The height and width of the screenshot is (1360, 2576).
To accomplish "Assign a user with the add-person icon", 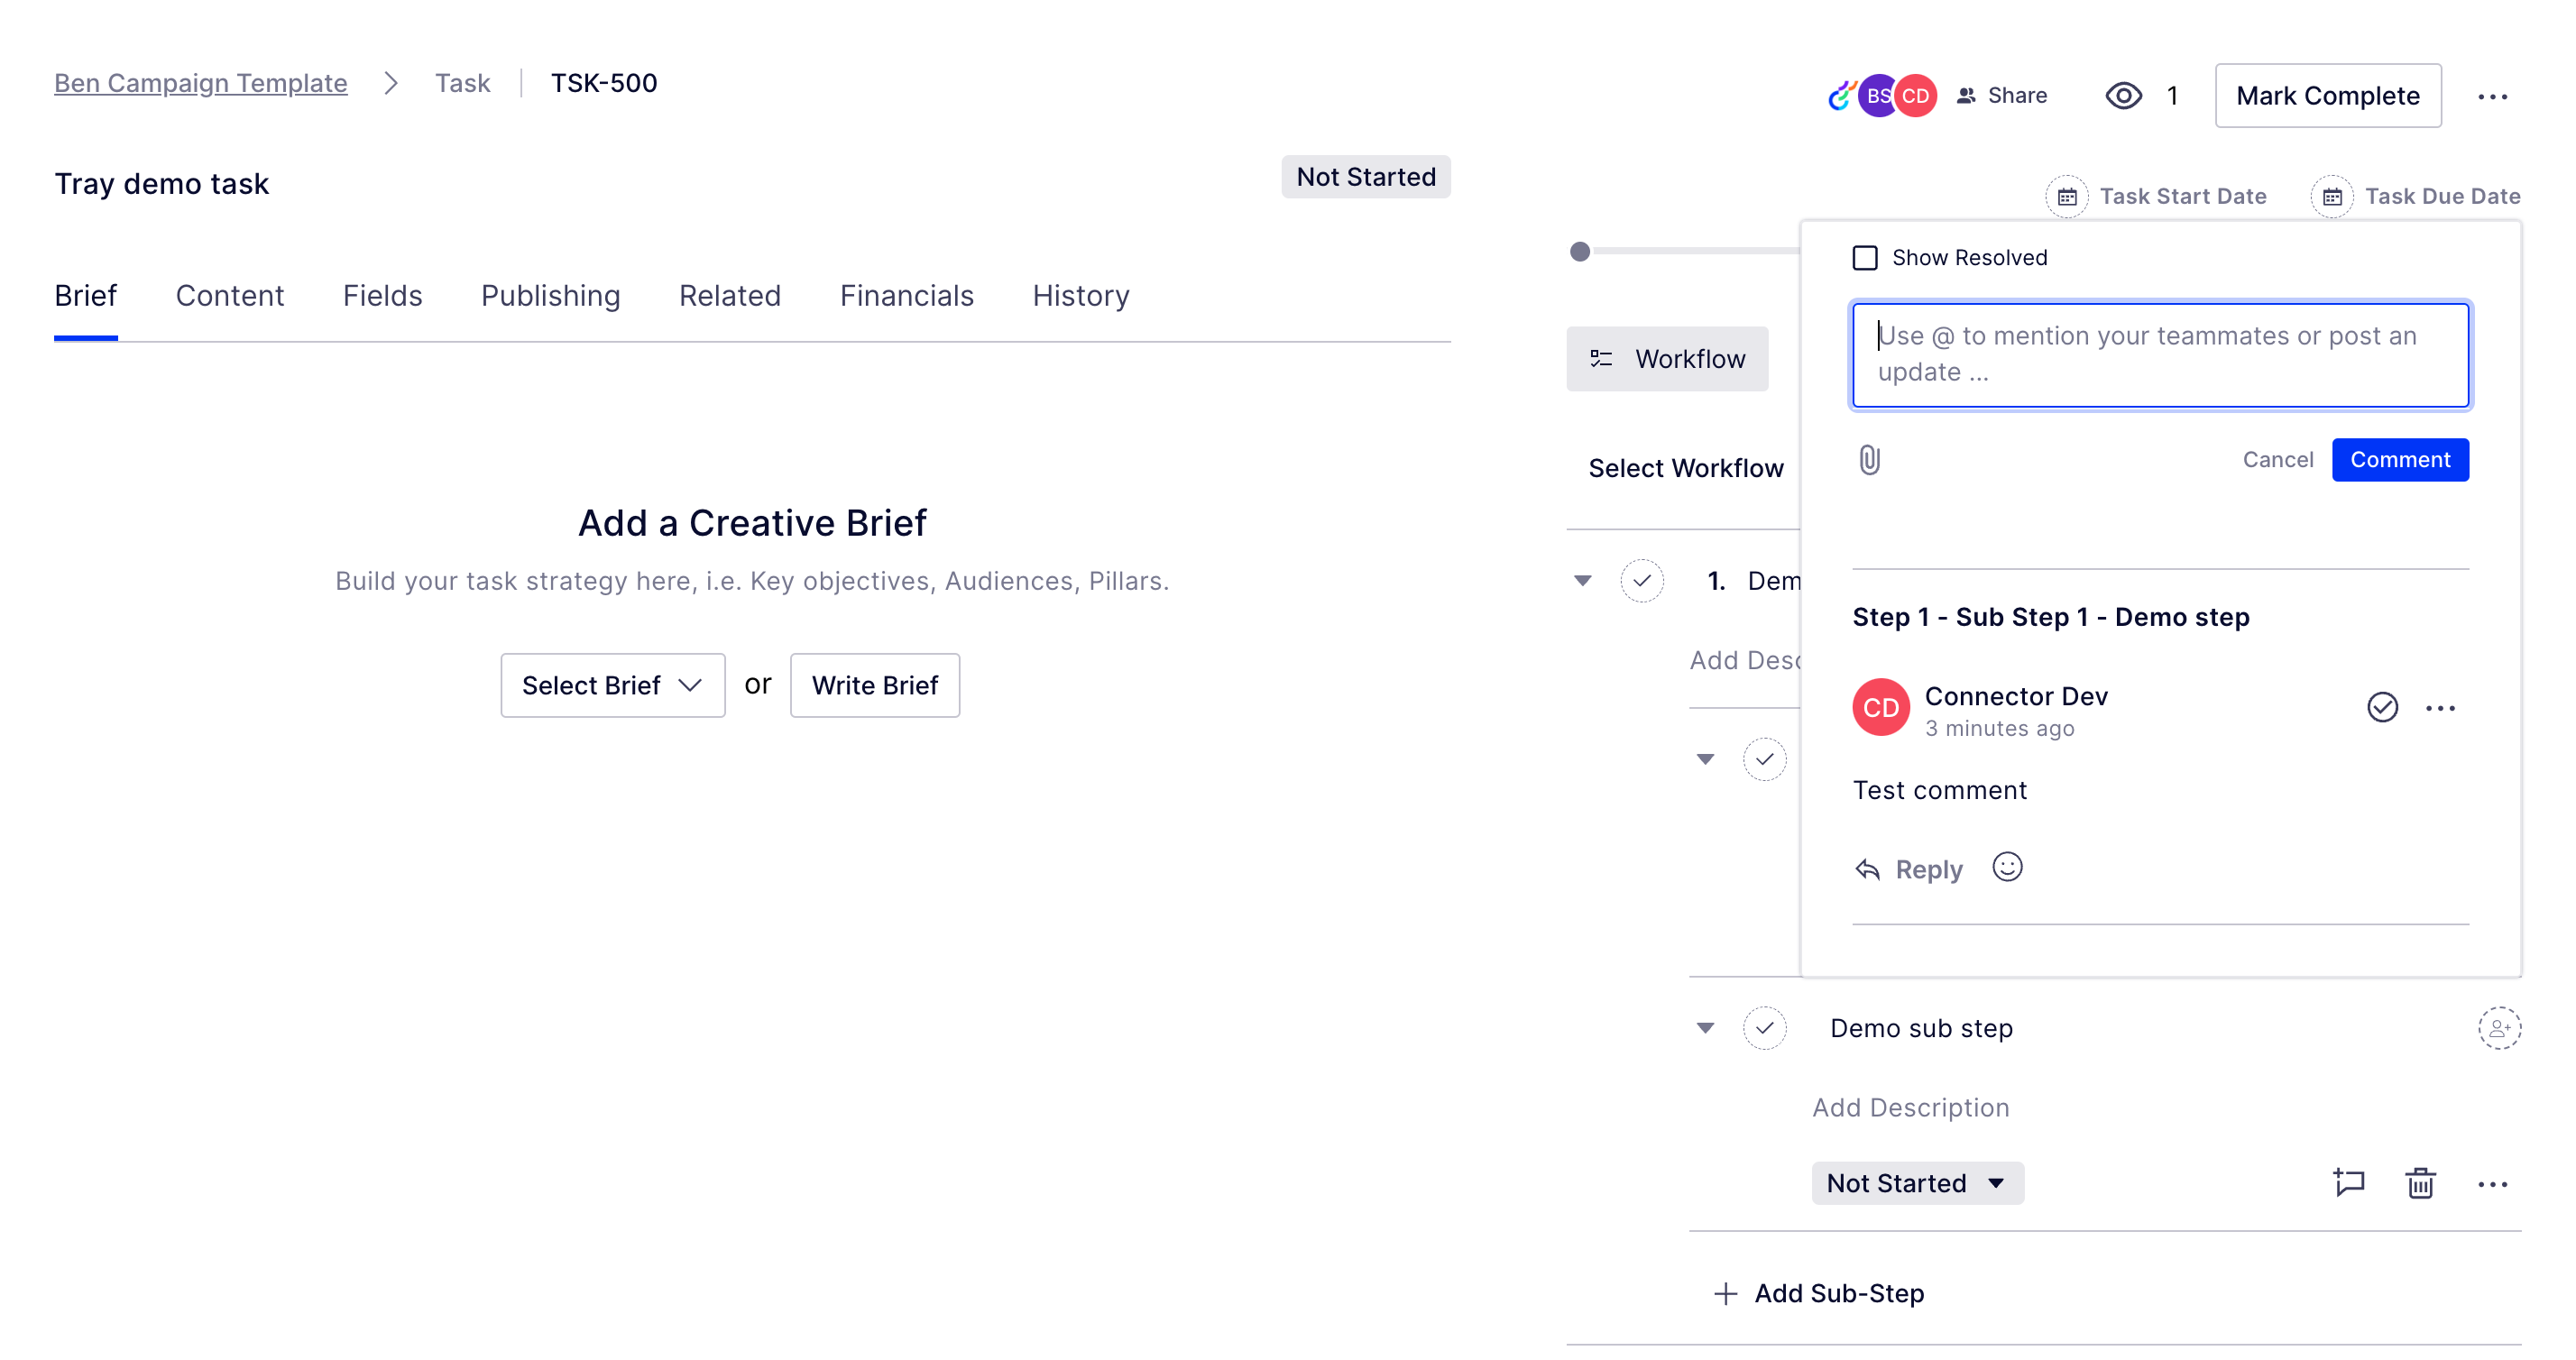I will pos(2500,1028).
